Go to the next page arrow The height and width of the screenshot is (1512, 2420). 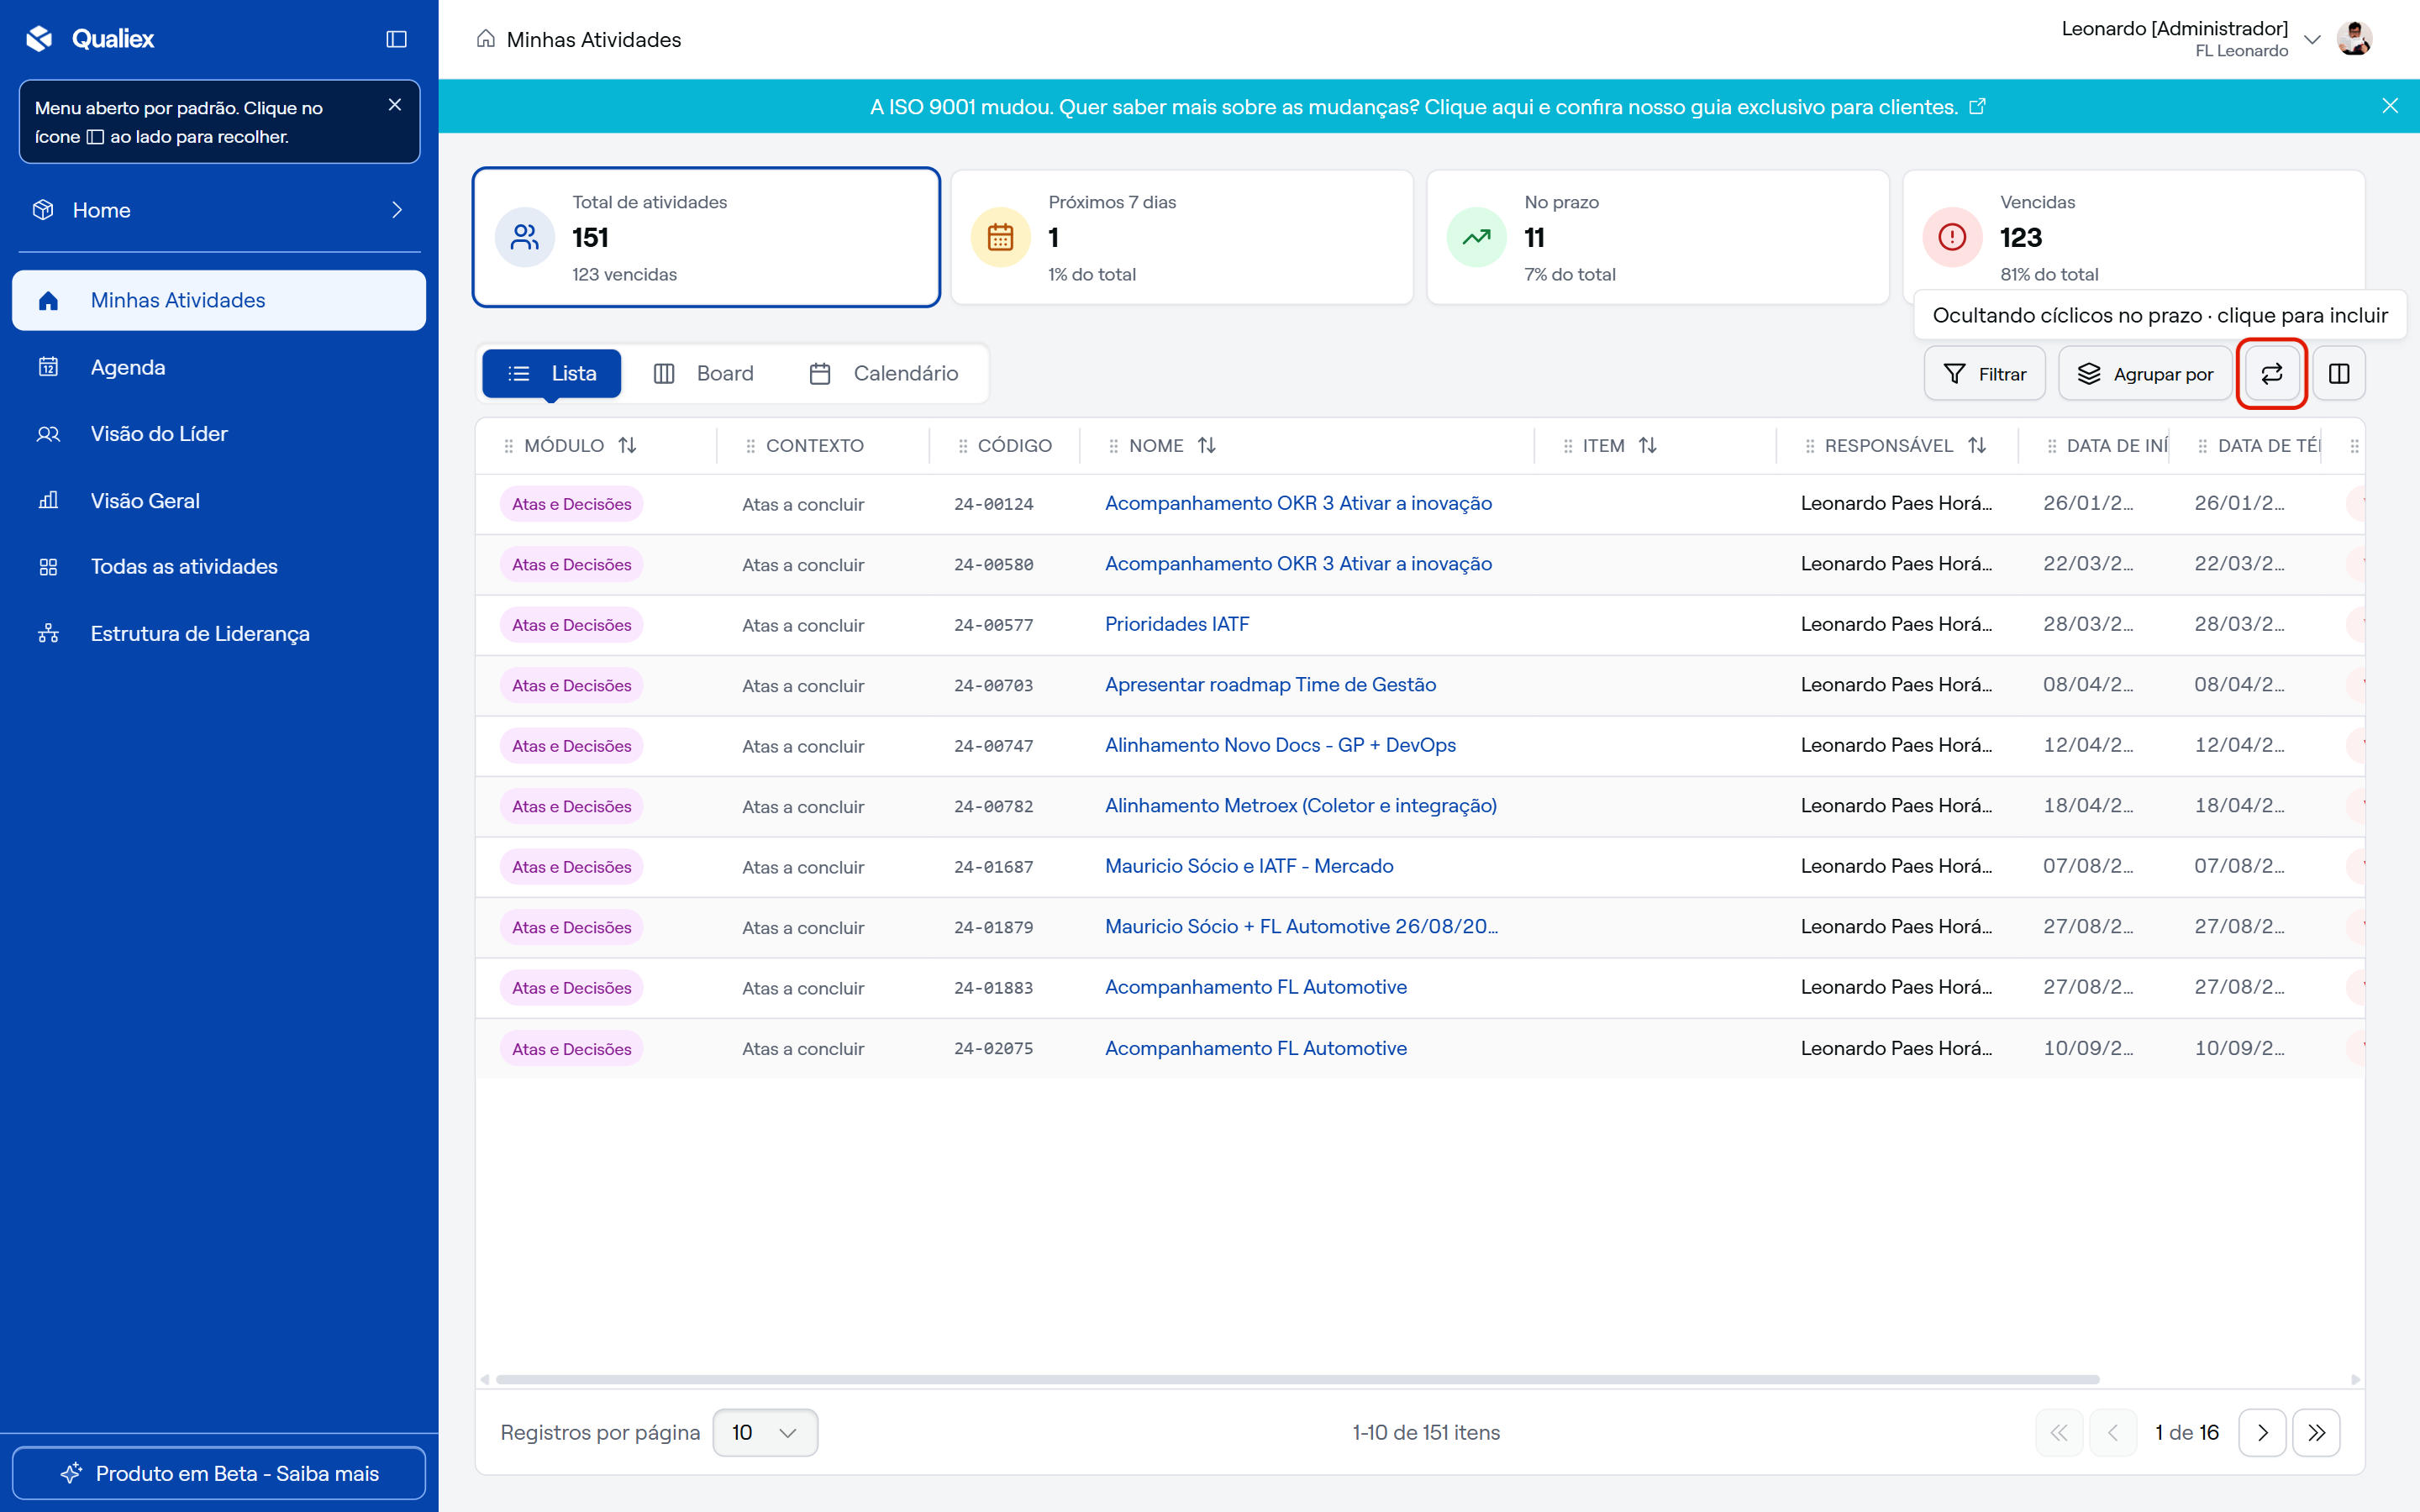[x=2262, y=1432]
